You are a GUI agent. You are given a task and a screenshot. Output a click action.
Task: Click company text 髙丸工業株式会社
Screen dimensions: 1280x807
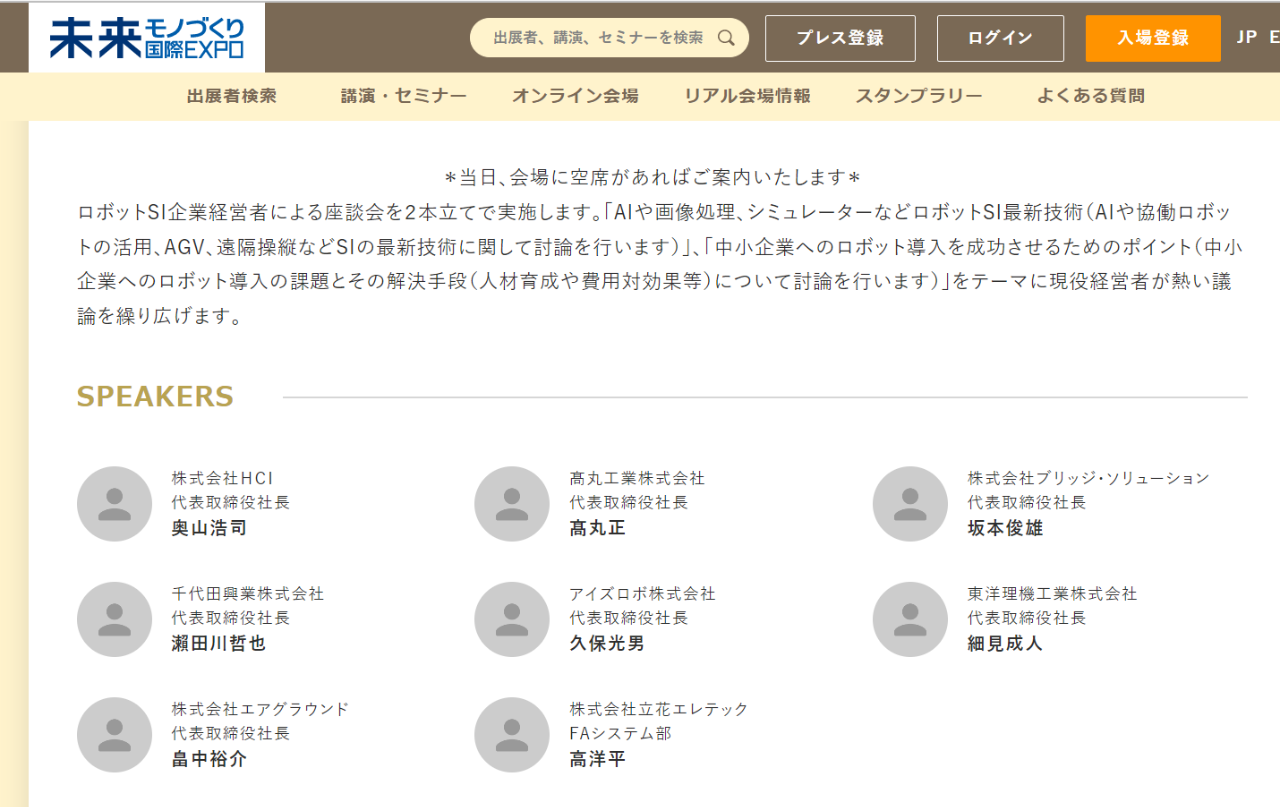pos(637,478)
